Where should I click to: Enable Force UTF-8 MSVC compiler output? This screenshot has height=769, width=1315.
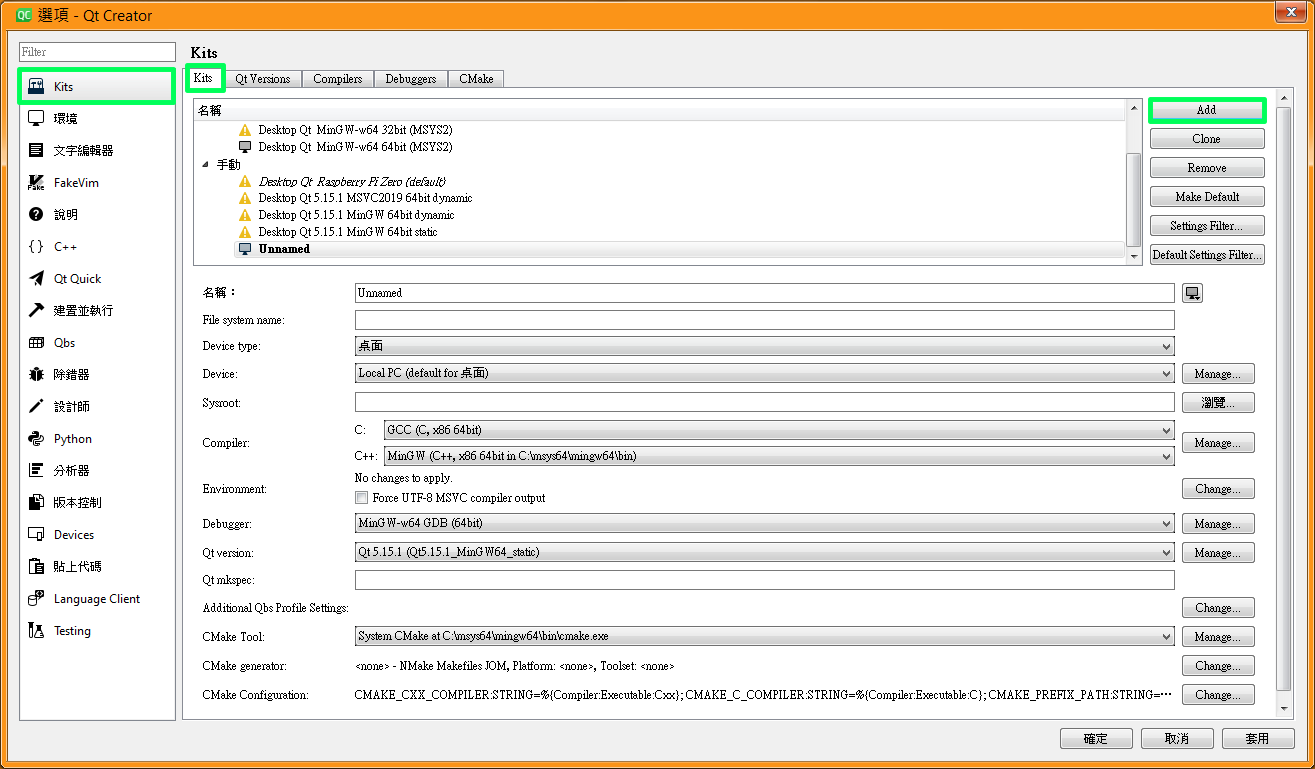362,498
